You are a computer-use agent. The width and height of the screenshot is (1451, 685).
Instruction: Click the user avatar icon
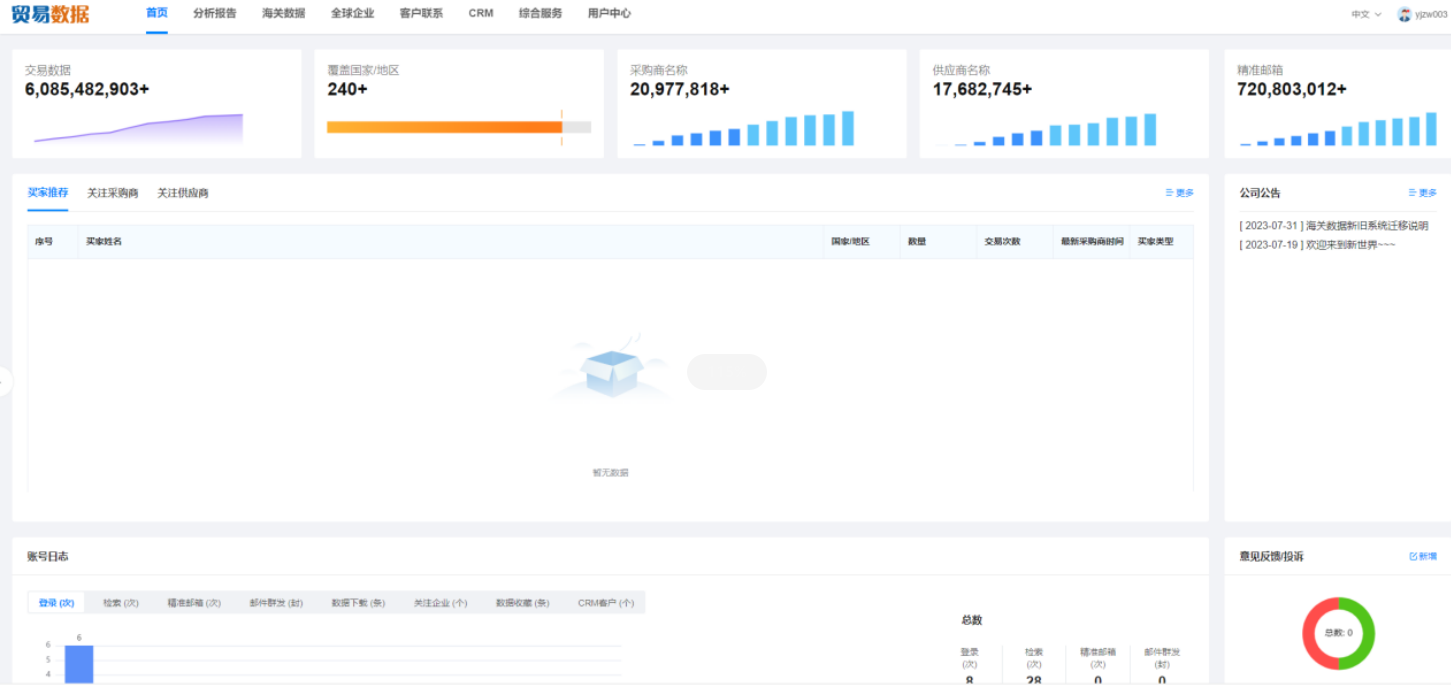coord(1404,14)
